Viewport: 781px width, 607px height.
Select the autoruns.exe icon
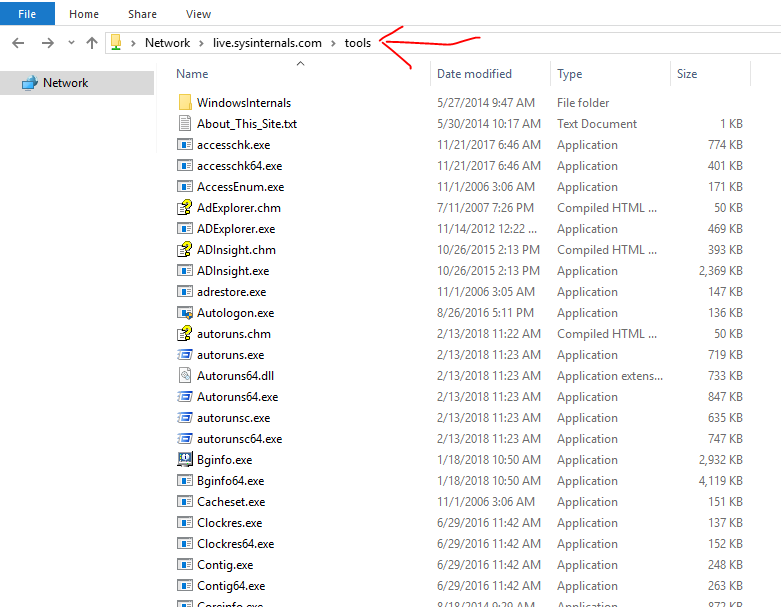[185, 355]
